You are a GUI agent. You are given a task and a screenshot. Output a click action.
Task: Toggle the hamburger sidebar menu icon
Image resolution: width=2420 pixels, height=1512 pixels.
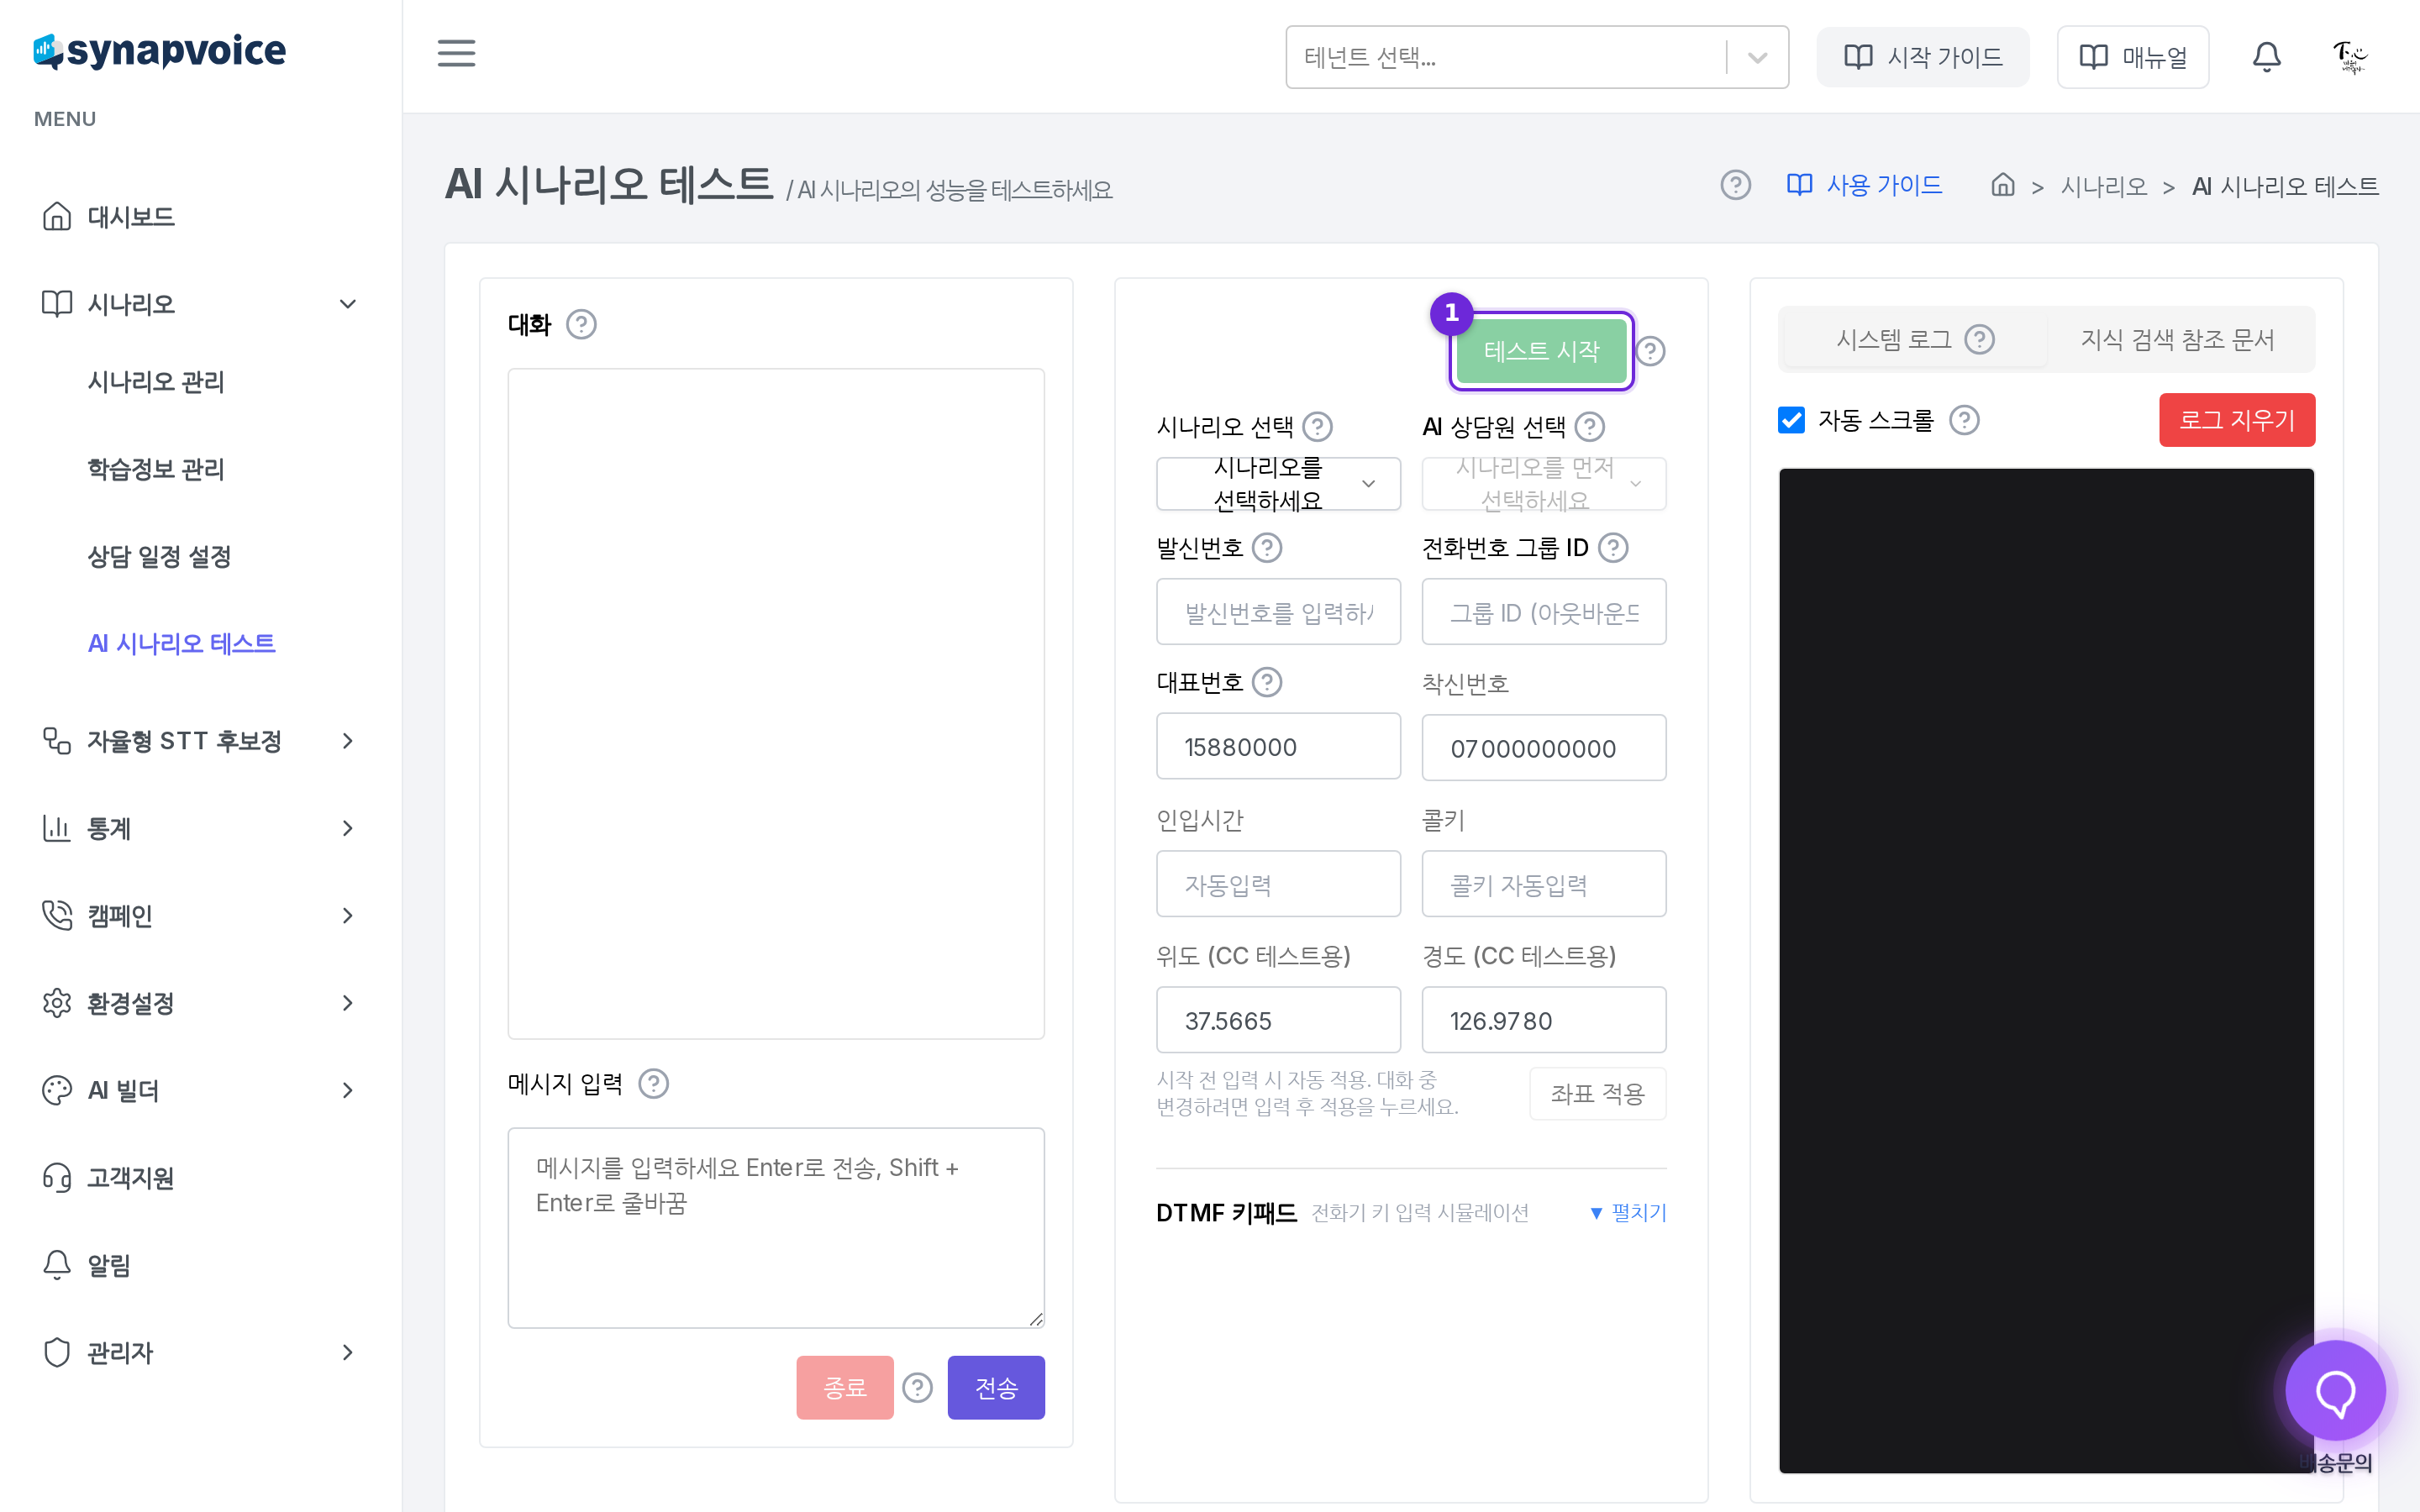[x=456, y=53]
